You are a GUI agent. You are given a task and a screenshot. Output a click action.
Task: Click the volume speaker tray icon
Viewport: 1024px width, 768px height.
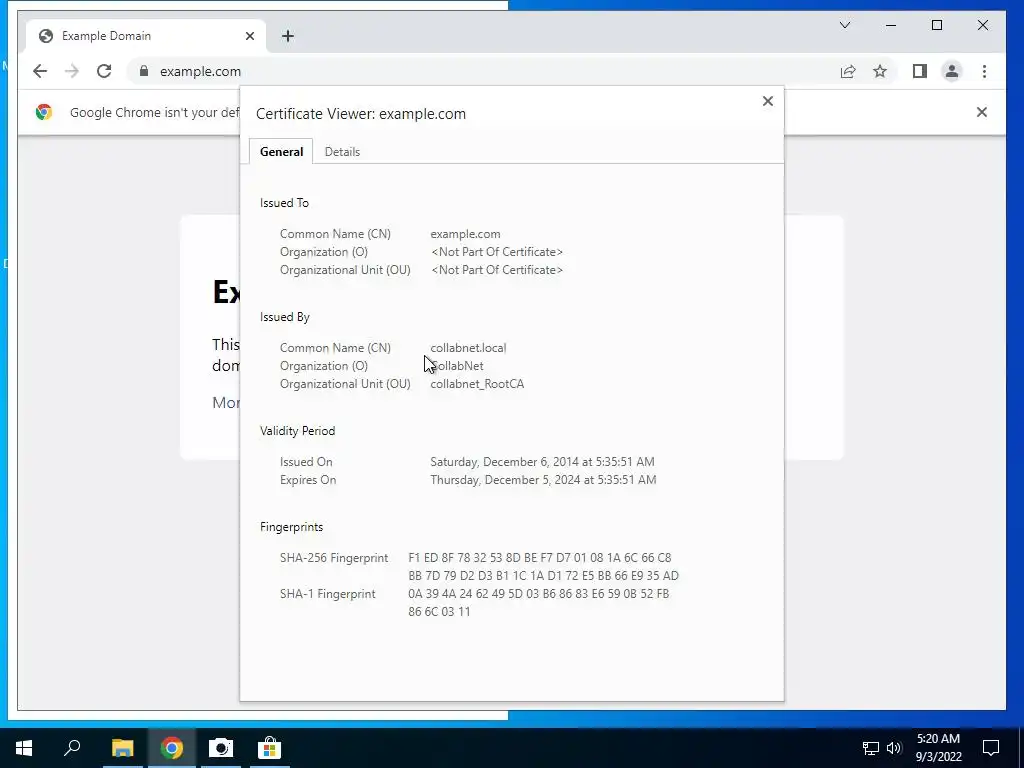tap(894, 748)
